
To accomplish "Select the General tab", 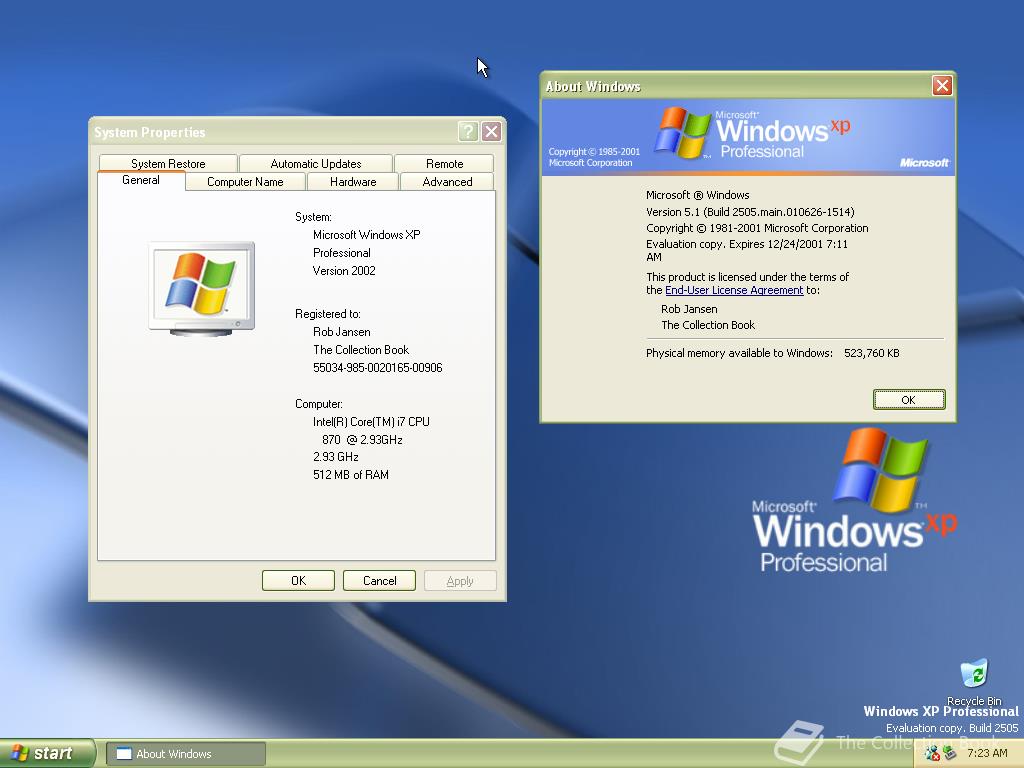I will click(141, 180).
